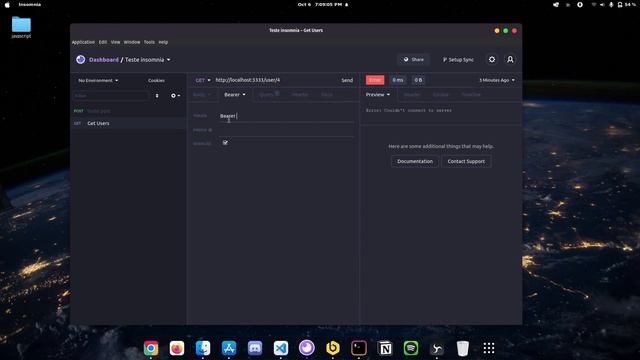Open Notion from the dock
This screenshot has height=360, width=640.
pyautogui.click(x=385, y=348)
